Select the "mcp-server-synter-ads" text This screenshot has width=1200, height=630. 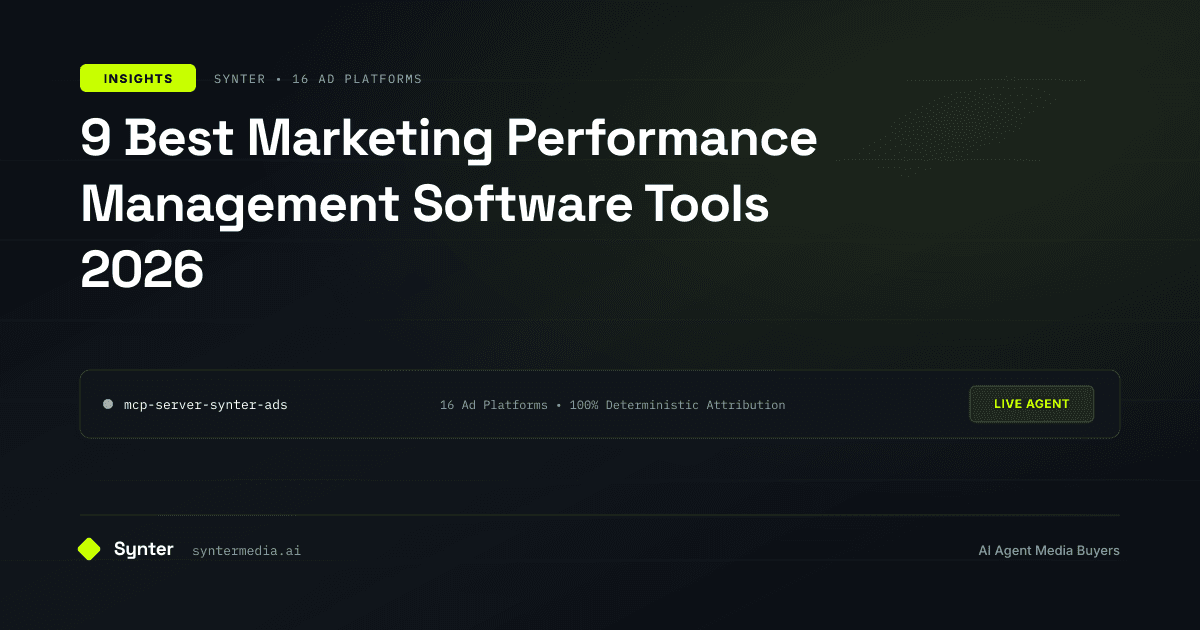point(205,405)
